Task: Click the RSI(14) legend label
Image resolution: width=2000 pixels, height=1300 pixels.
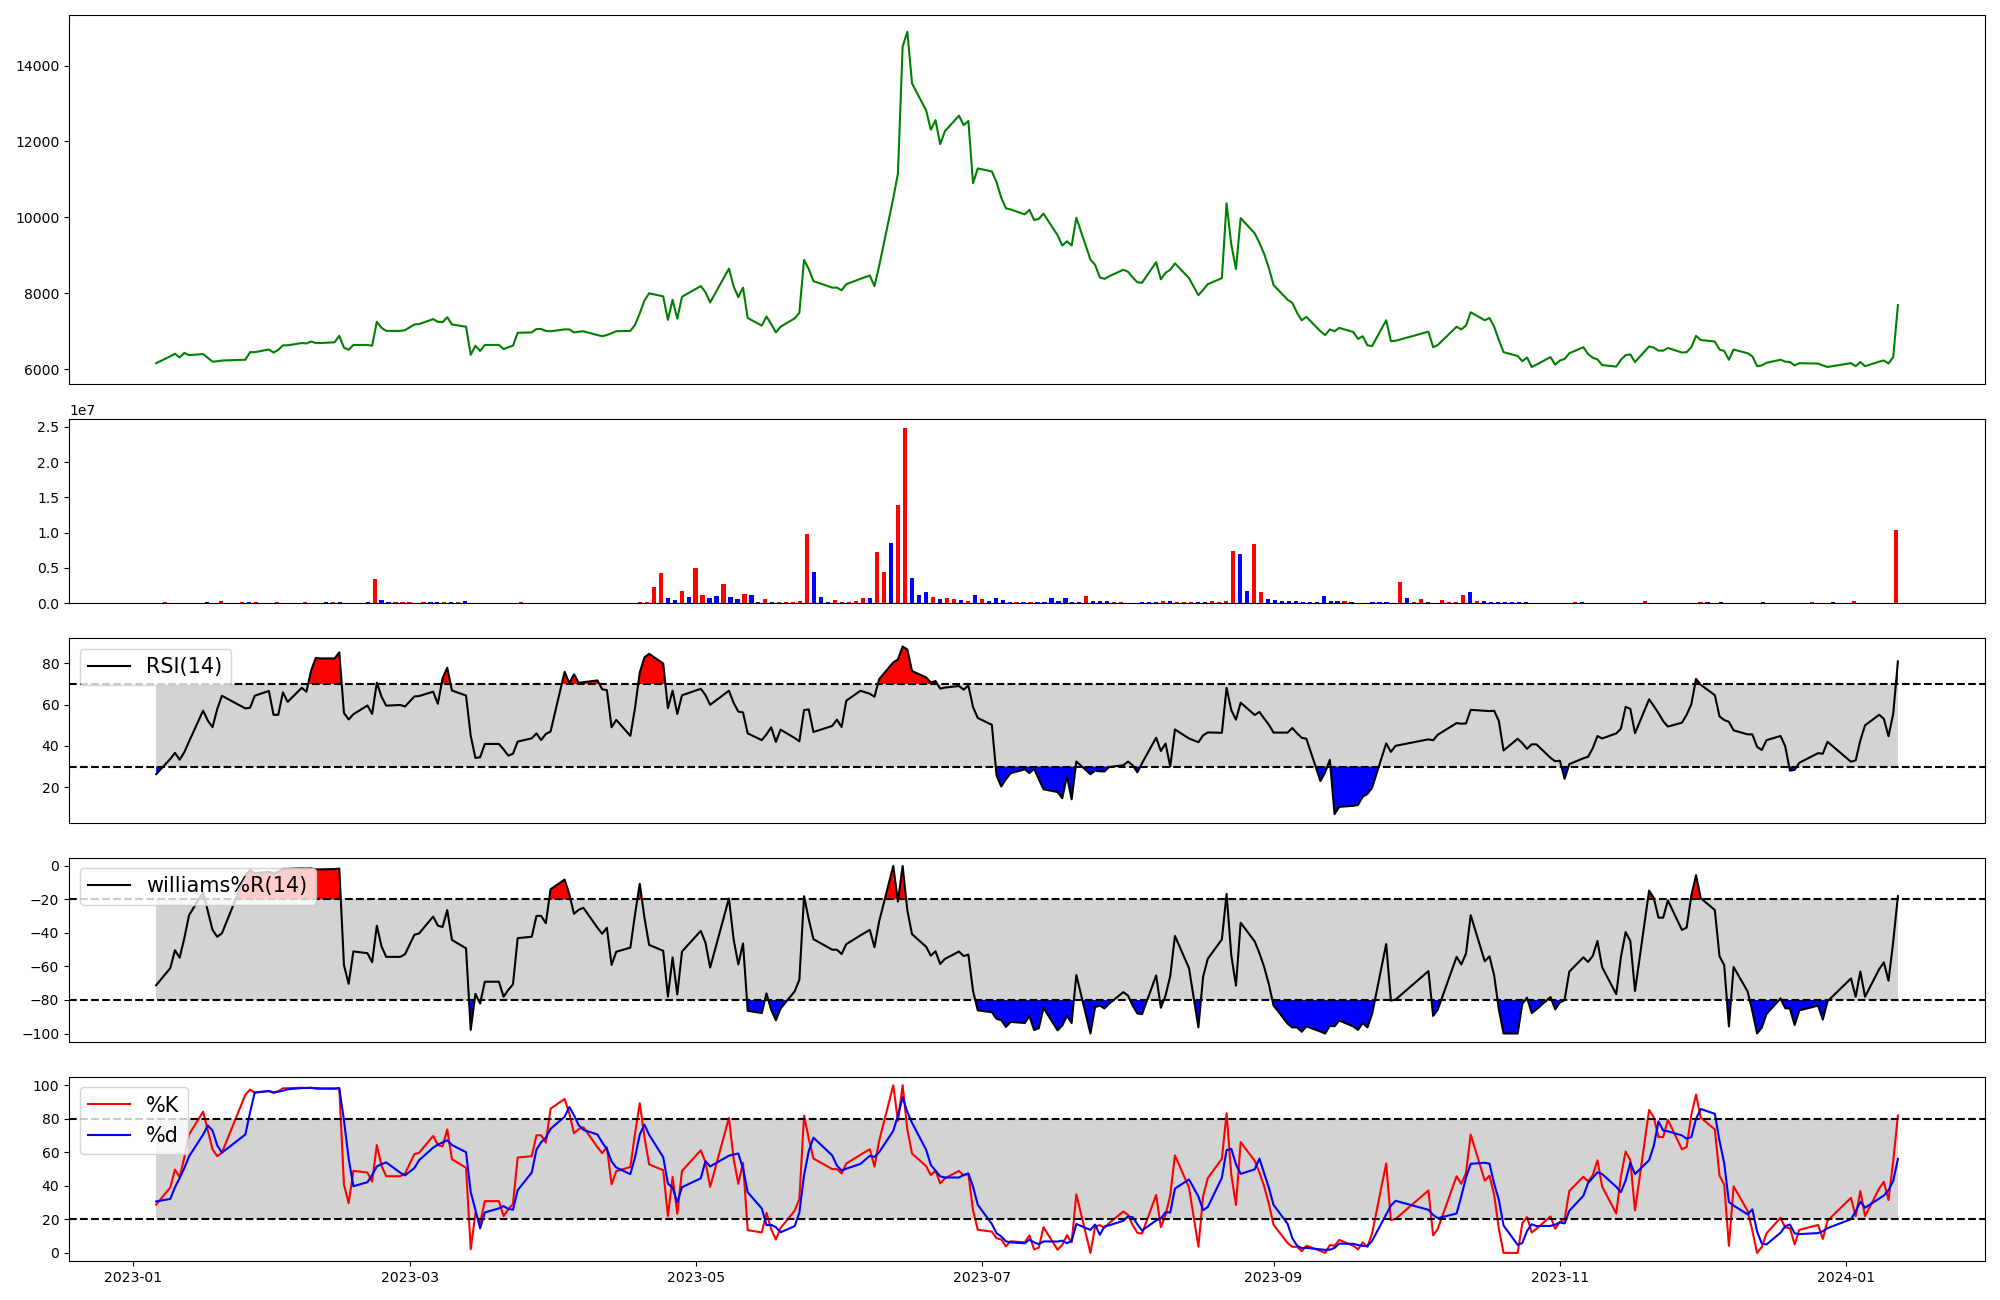Action: point(184,666)
